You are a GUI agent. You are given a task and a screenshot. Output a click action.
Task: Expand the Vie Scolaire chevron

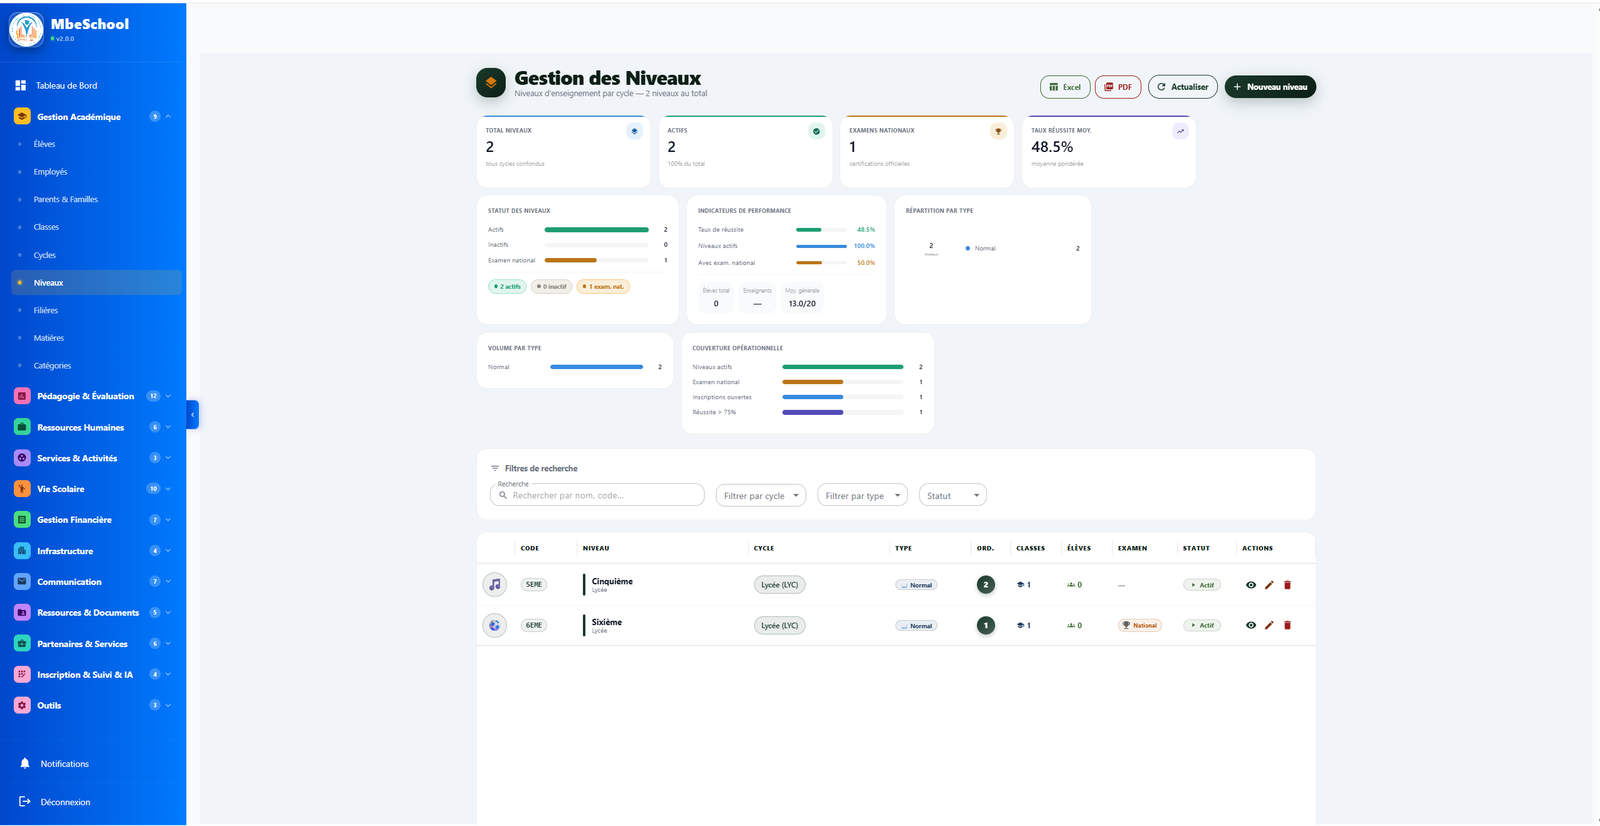click(x=168, y=489)
